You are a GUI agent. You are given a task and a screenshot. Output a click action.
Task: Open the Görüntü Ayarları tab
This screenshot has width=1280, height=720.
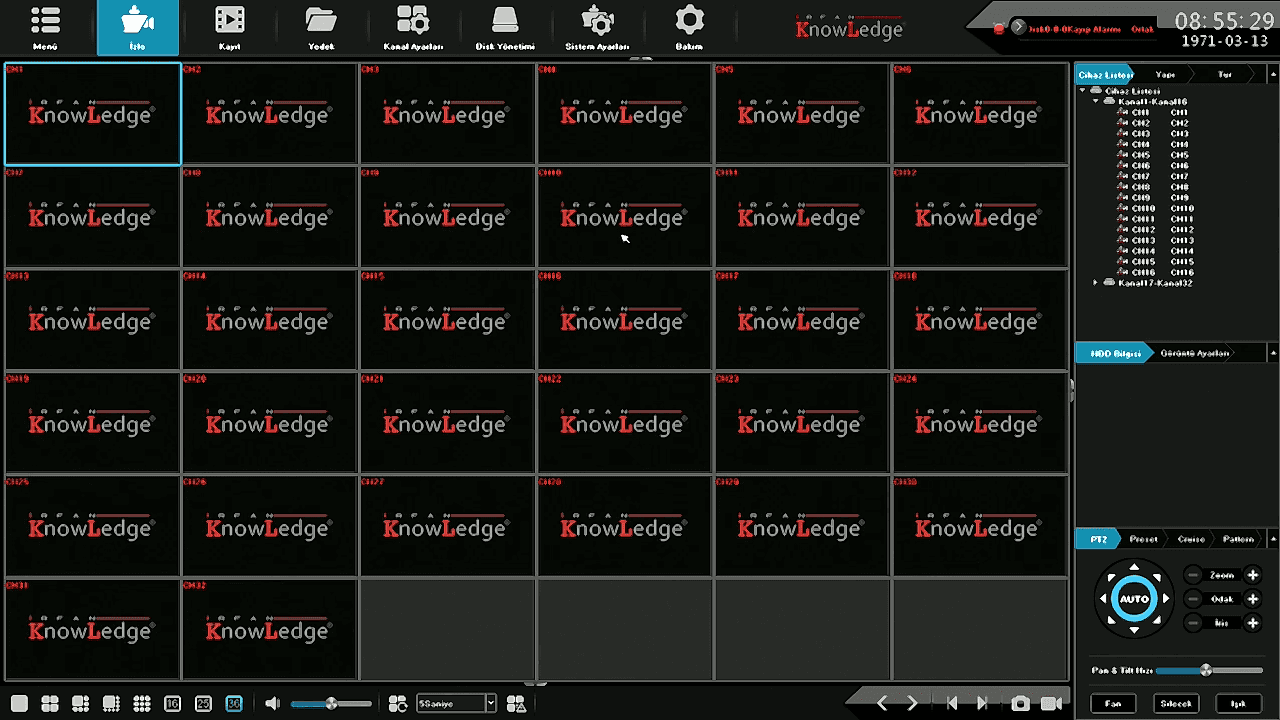click(x=1195, y=353)
